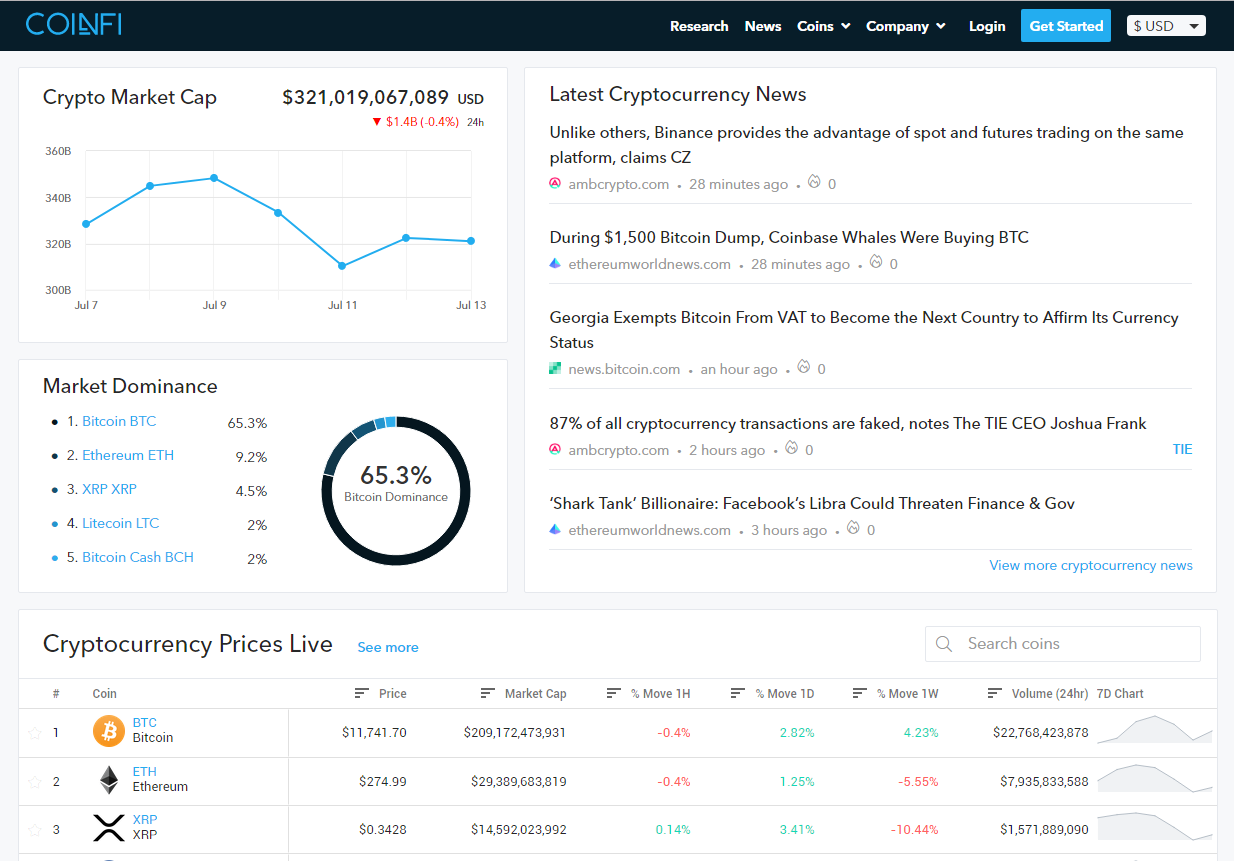Click the XRP logo icon in the price table
1234x861 pixels.
tap(108, 828)
